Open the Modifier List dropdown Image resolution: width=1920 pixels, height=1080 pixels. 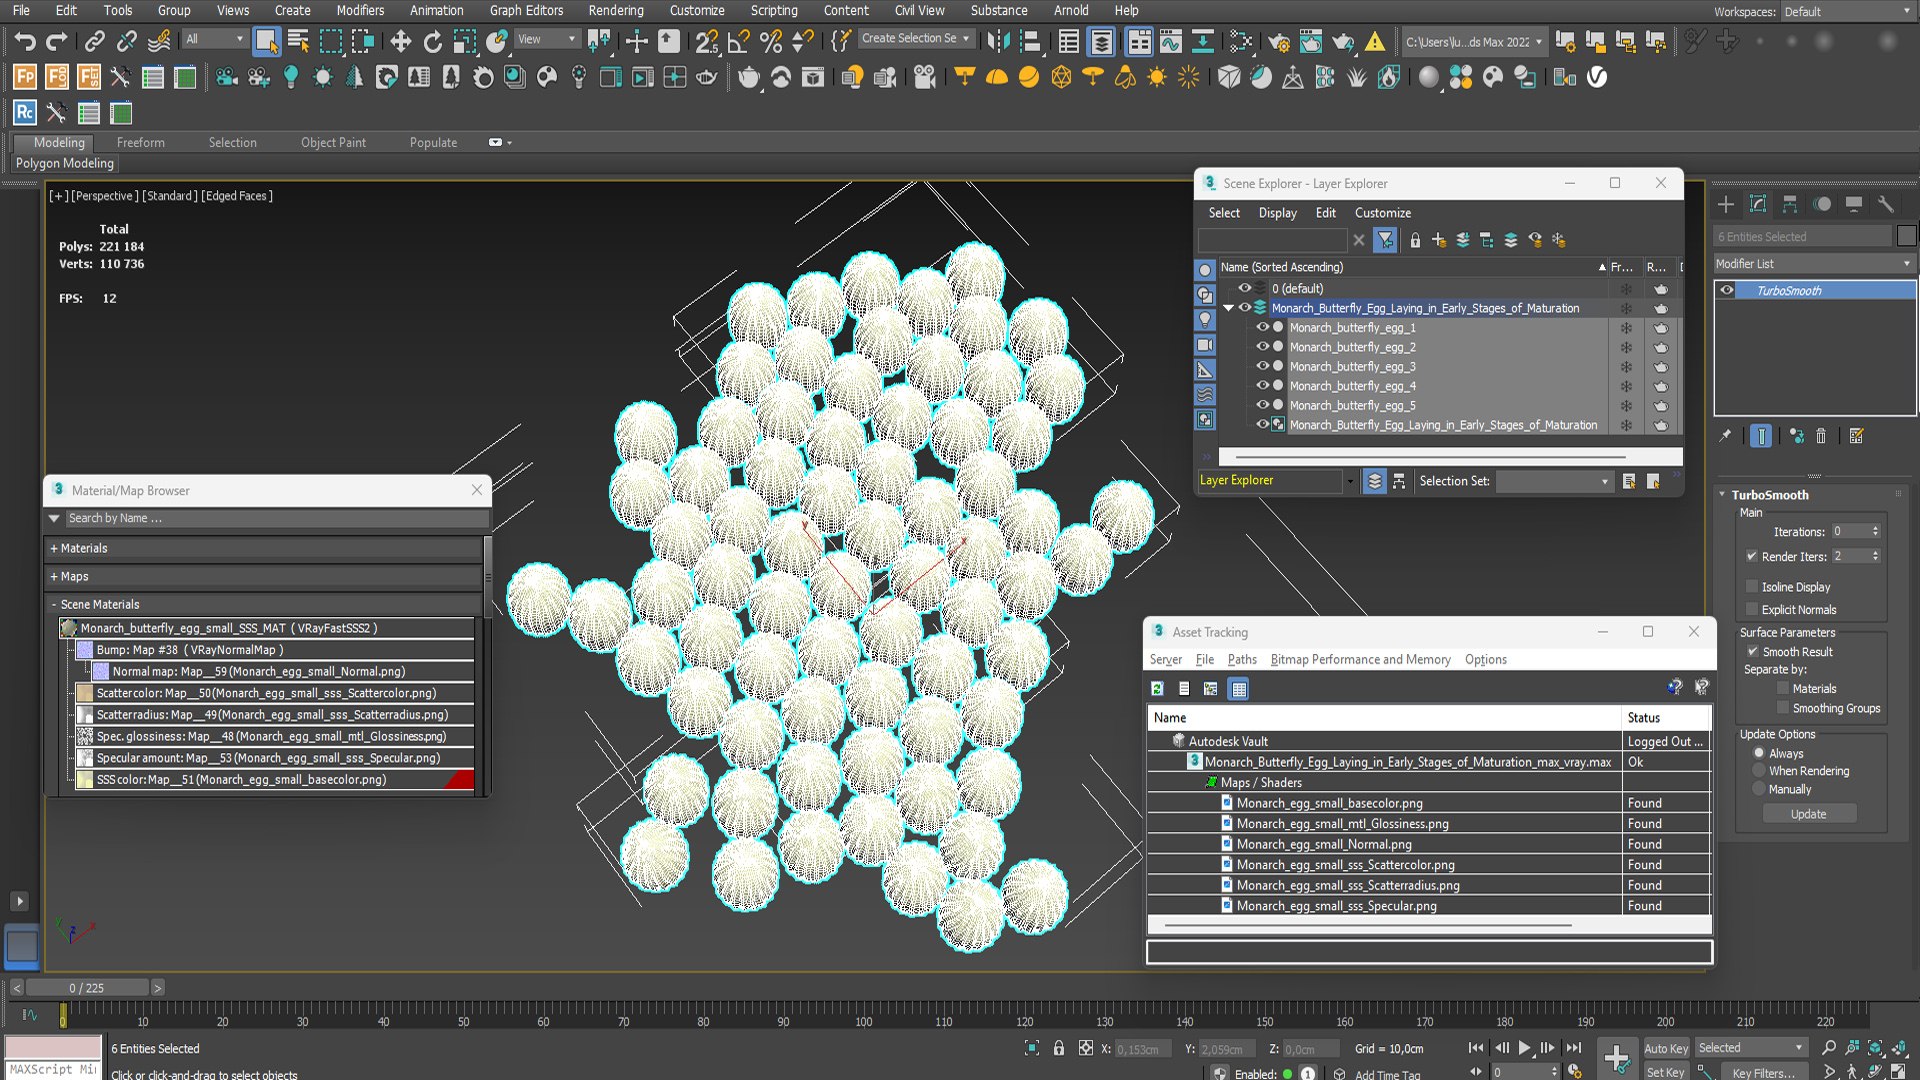click(x=1814, y=264)
